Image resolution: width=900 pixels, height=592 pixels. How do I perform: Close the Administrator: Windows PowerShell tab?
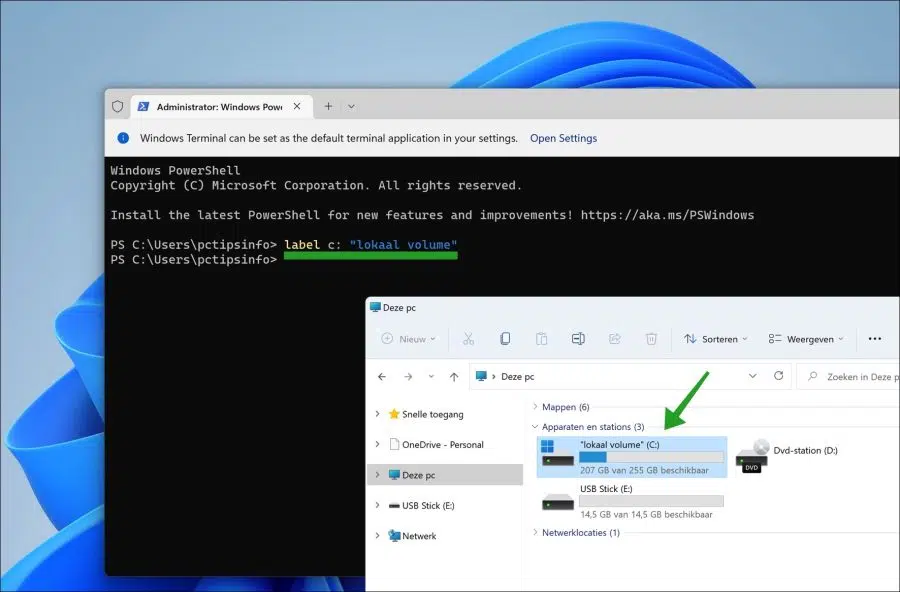tap(297, 106)
